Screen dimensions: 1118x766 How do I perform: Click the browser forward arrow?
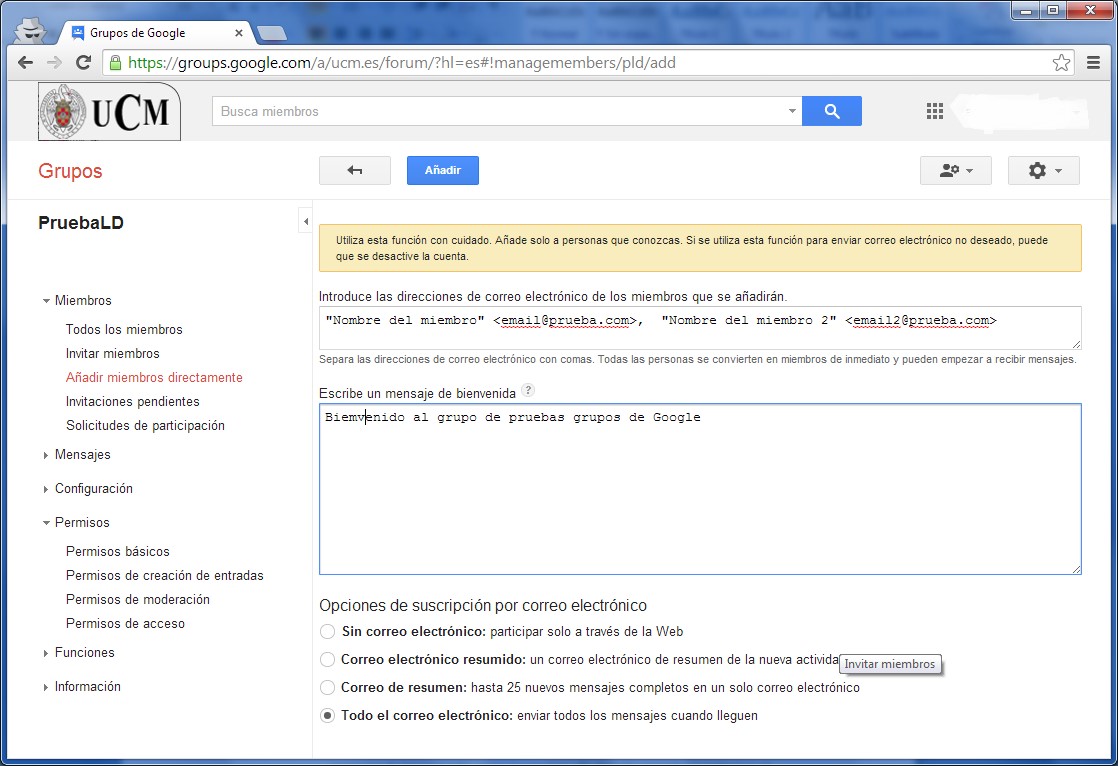pyautogui.click(x=54, y=63)
